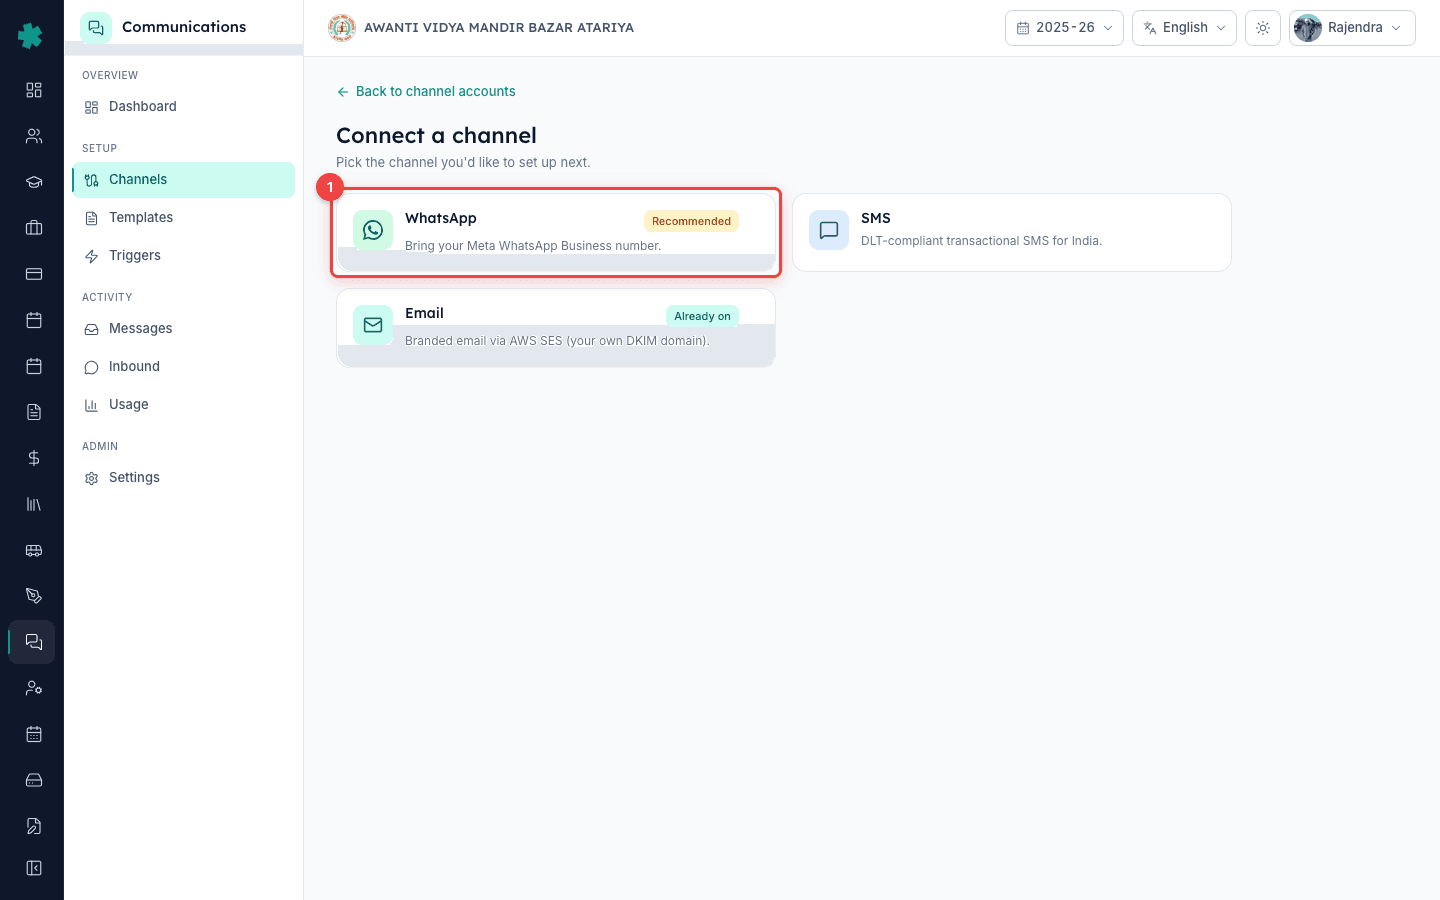The height and width of the screenshot is (900, 1440).
Task: Click the SMS message bubble icon
Action: tap(829, 230)
